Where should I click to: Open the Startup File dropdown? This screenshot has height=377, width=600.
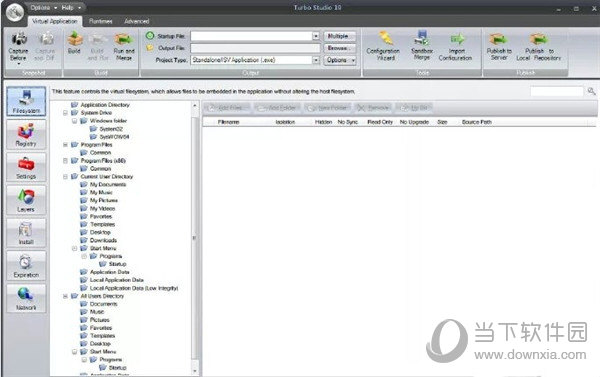(x=316, y=36)
